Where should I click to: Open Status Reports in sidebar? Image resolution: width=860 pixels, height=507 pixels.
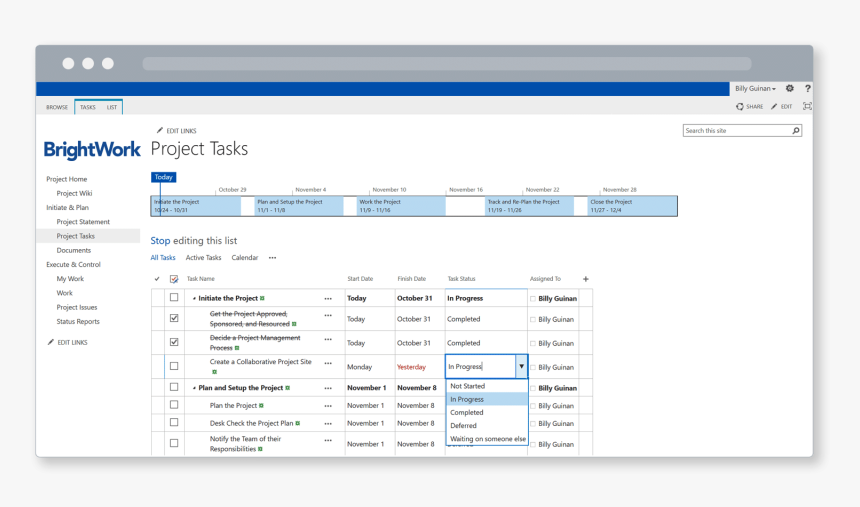tap(78, 322)
